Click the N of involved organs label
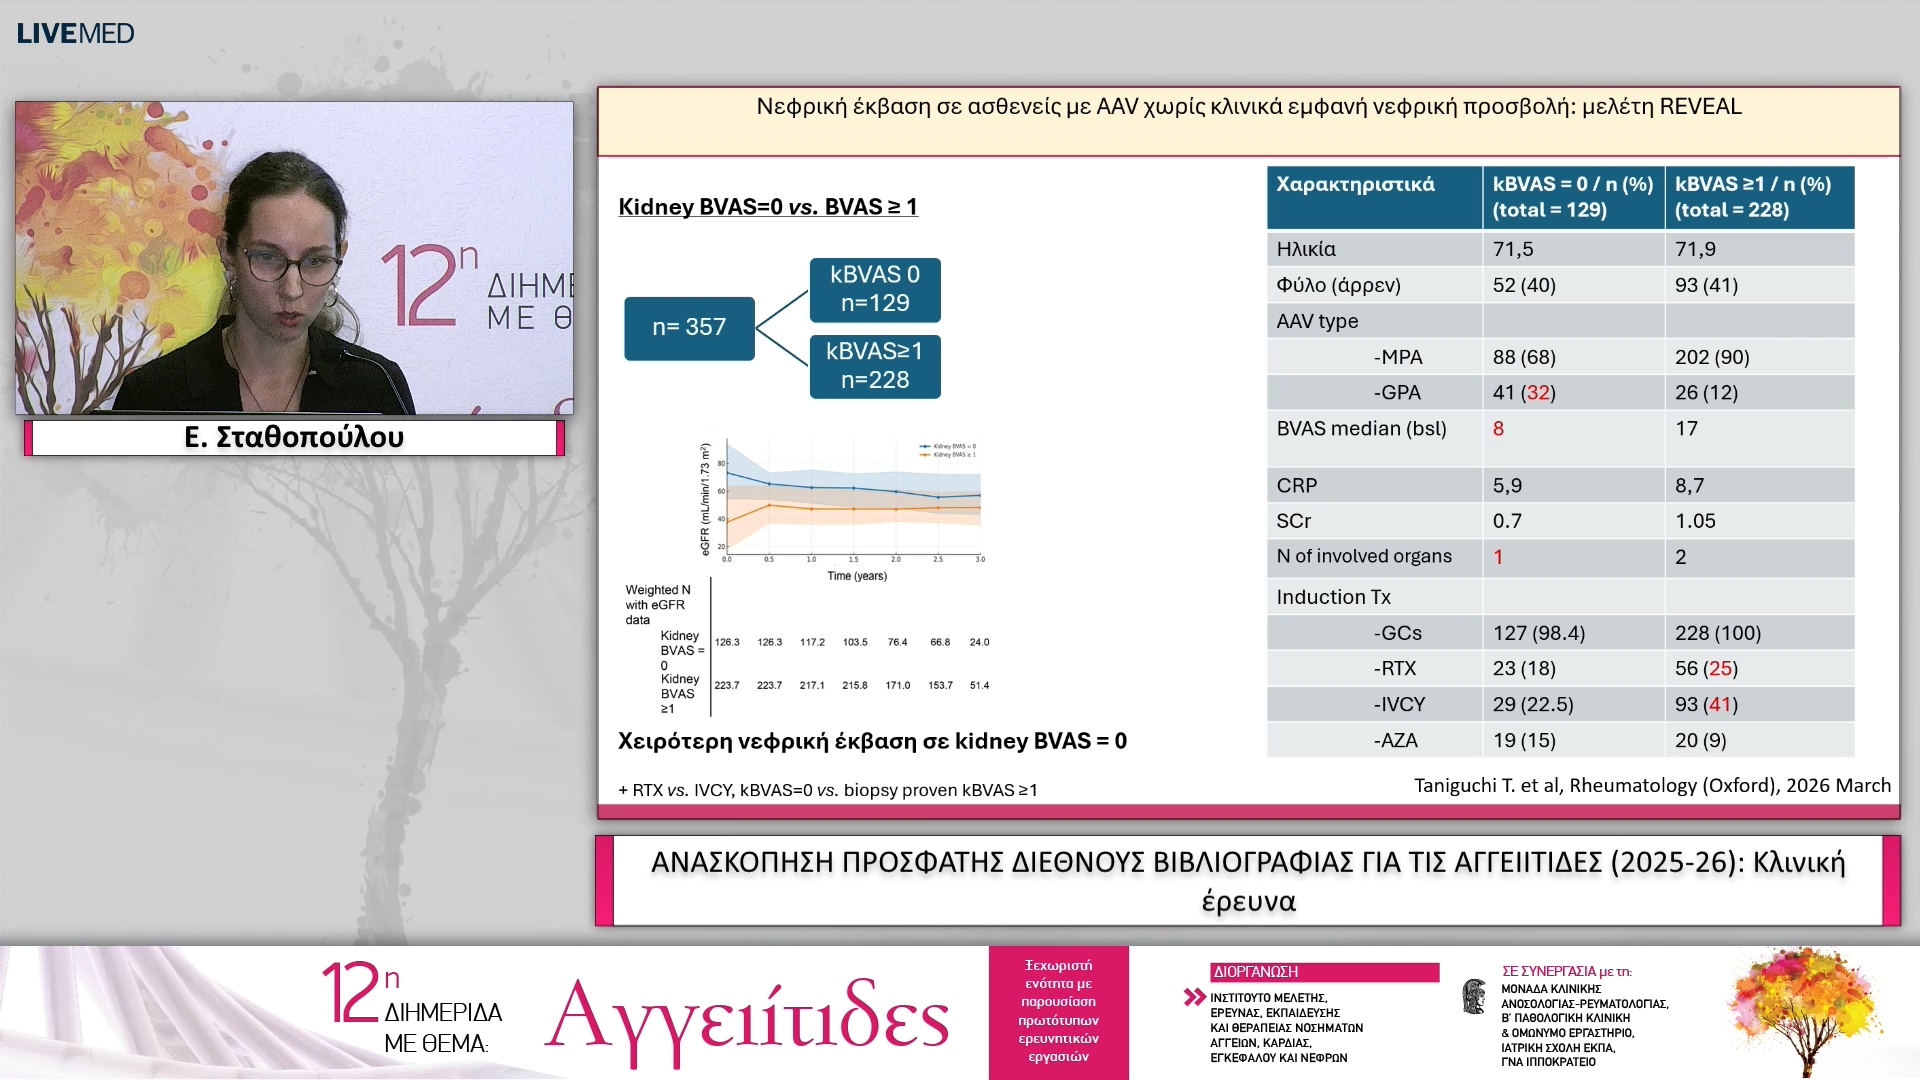 1364,556
